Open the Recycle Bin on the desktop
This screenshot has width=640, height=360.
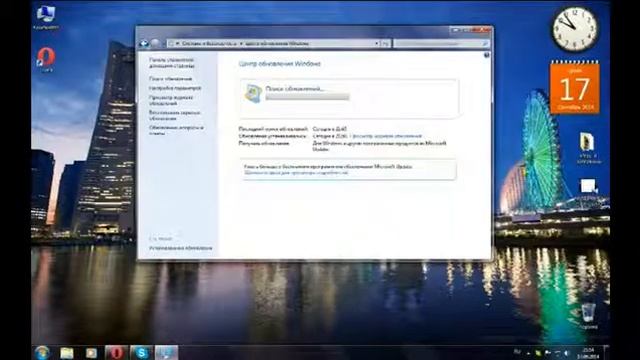click(x=588, y=316)
